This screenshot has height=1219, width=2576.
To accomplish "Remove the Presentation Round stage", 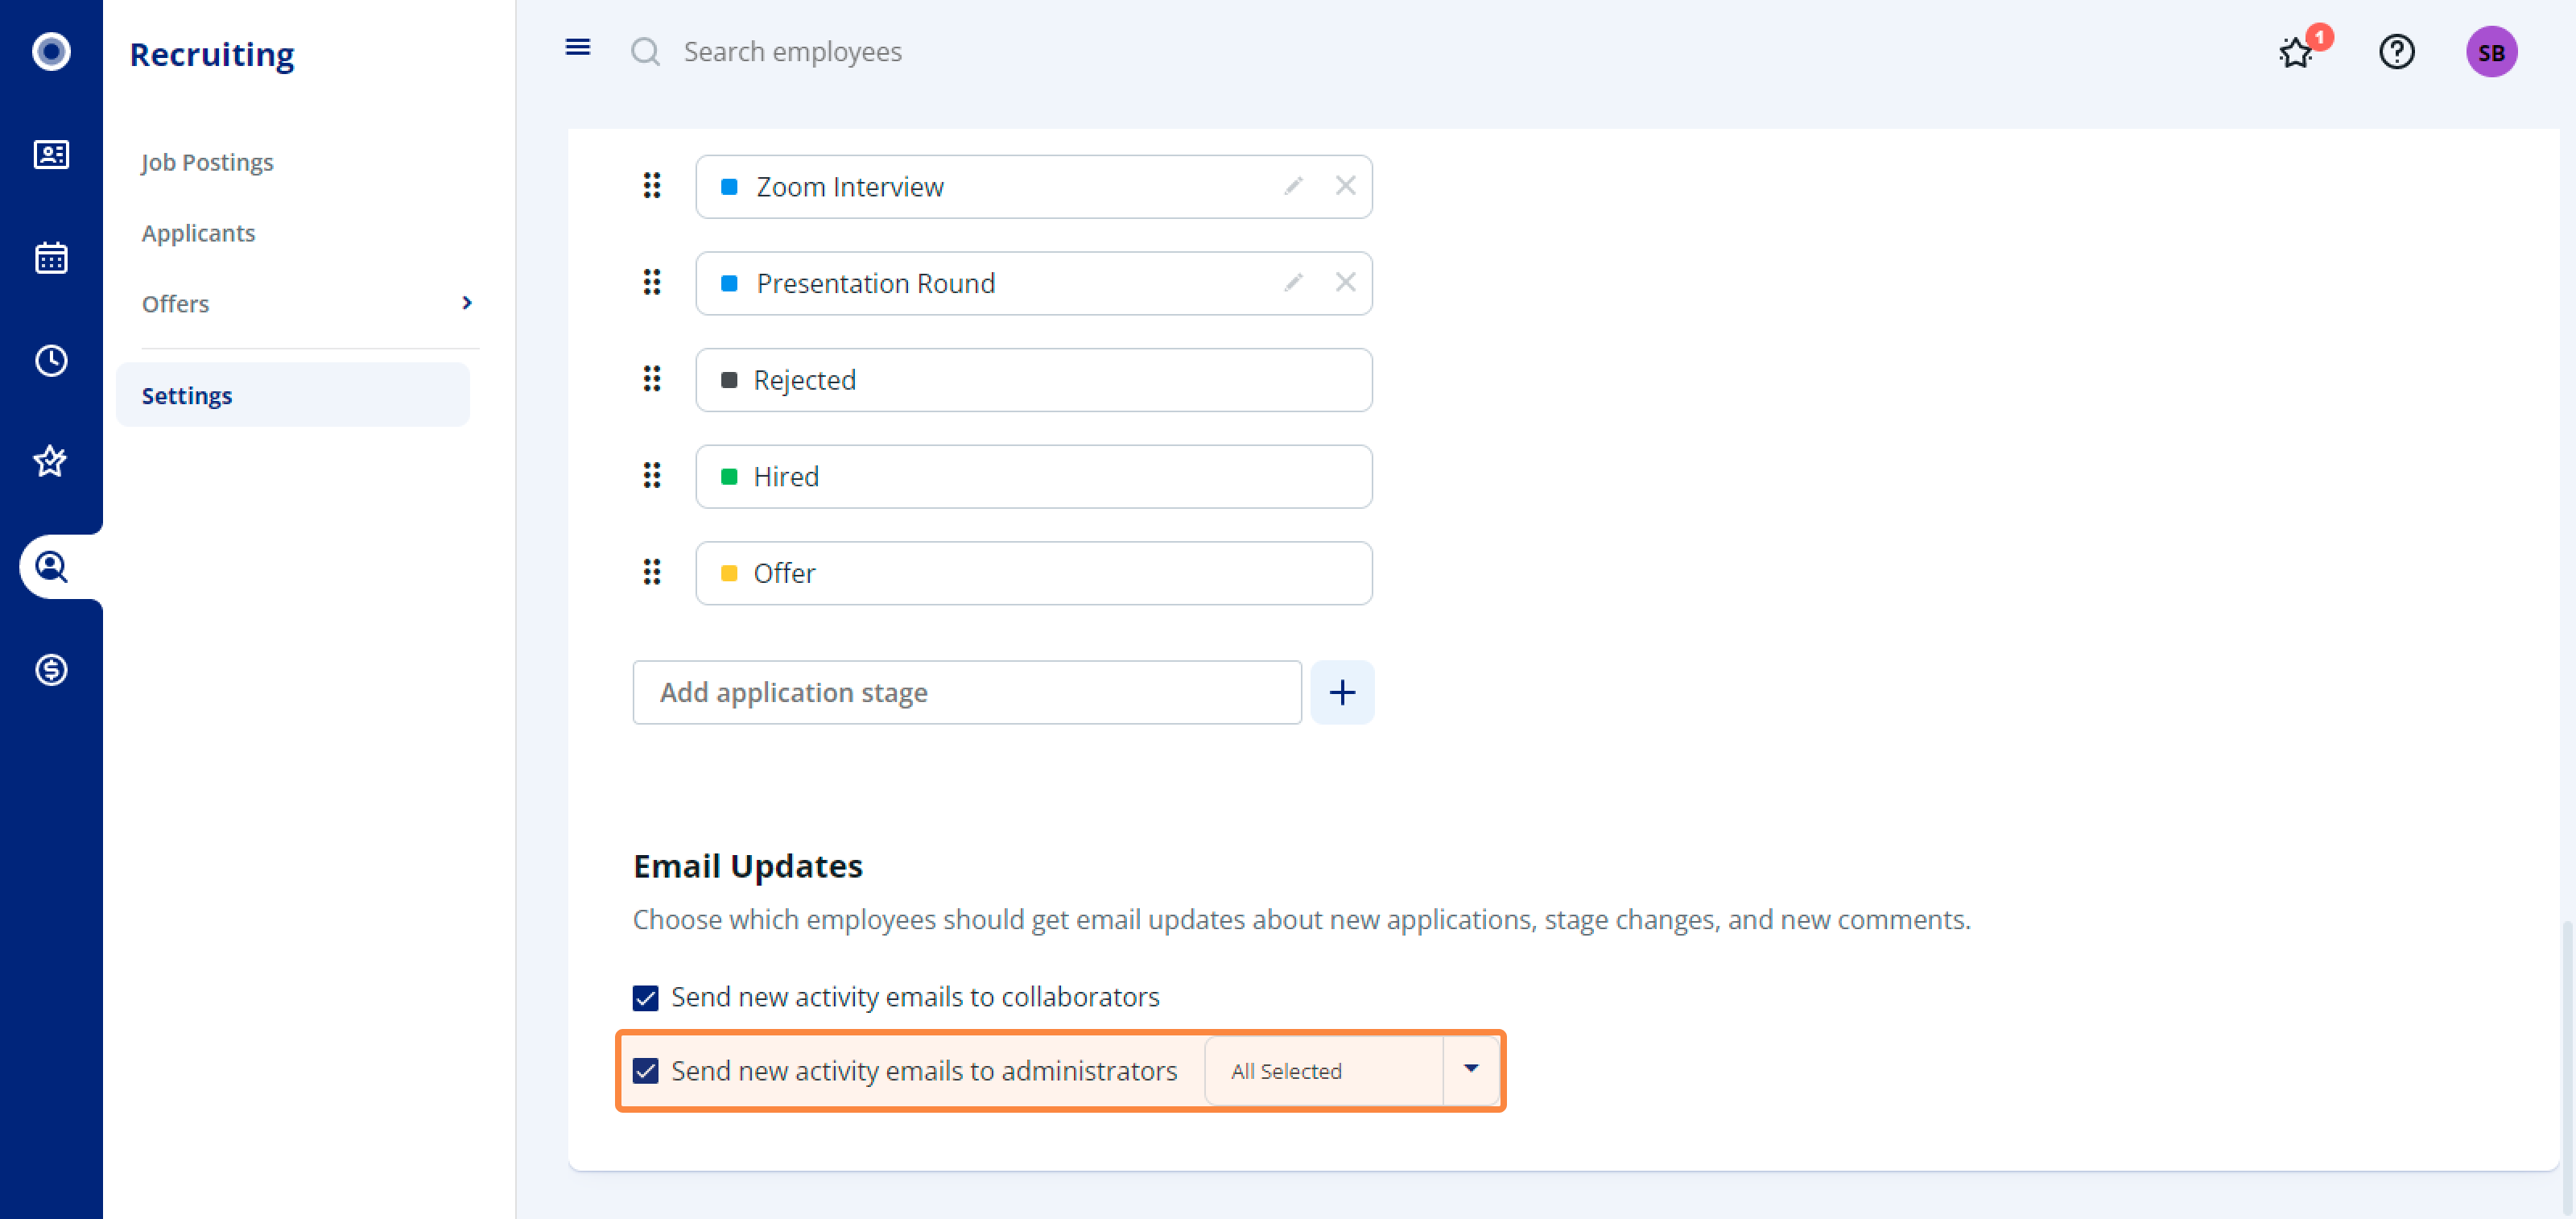I will (1346, 283).
